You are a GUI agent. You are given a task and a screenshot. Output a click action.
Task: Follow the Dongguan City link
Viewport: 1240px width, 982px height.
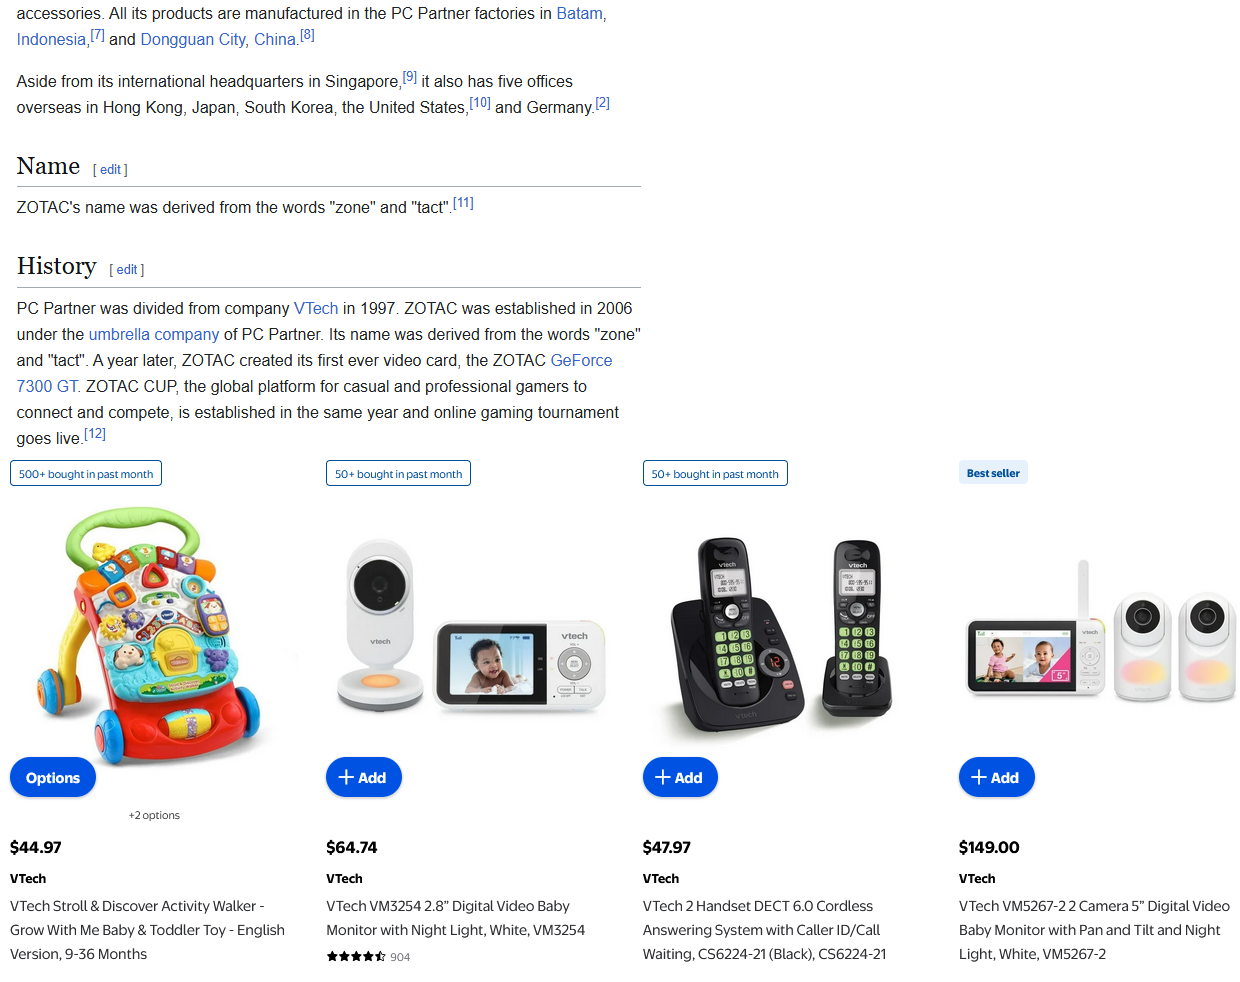[x=193, y=39]
